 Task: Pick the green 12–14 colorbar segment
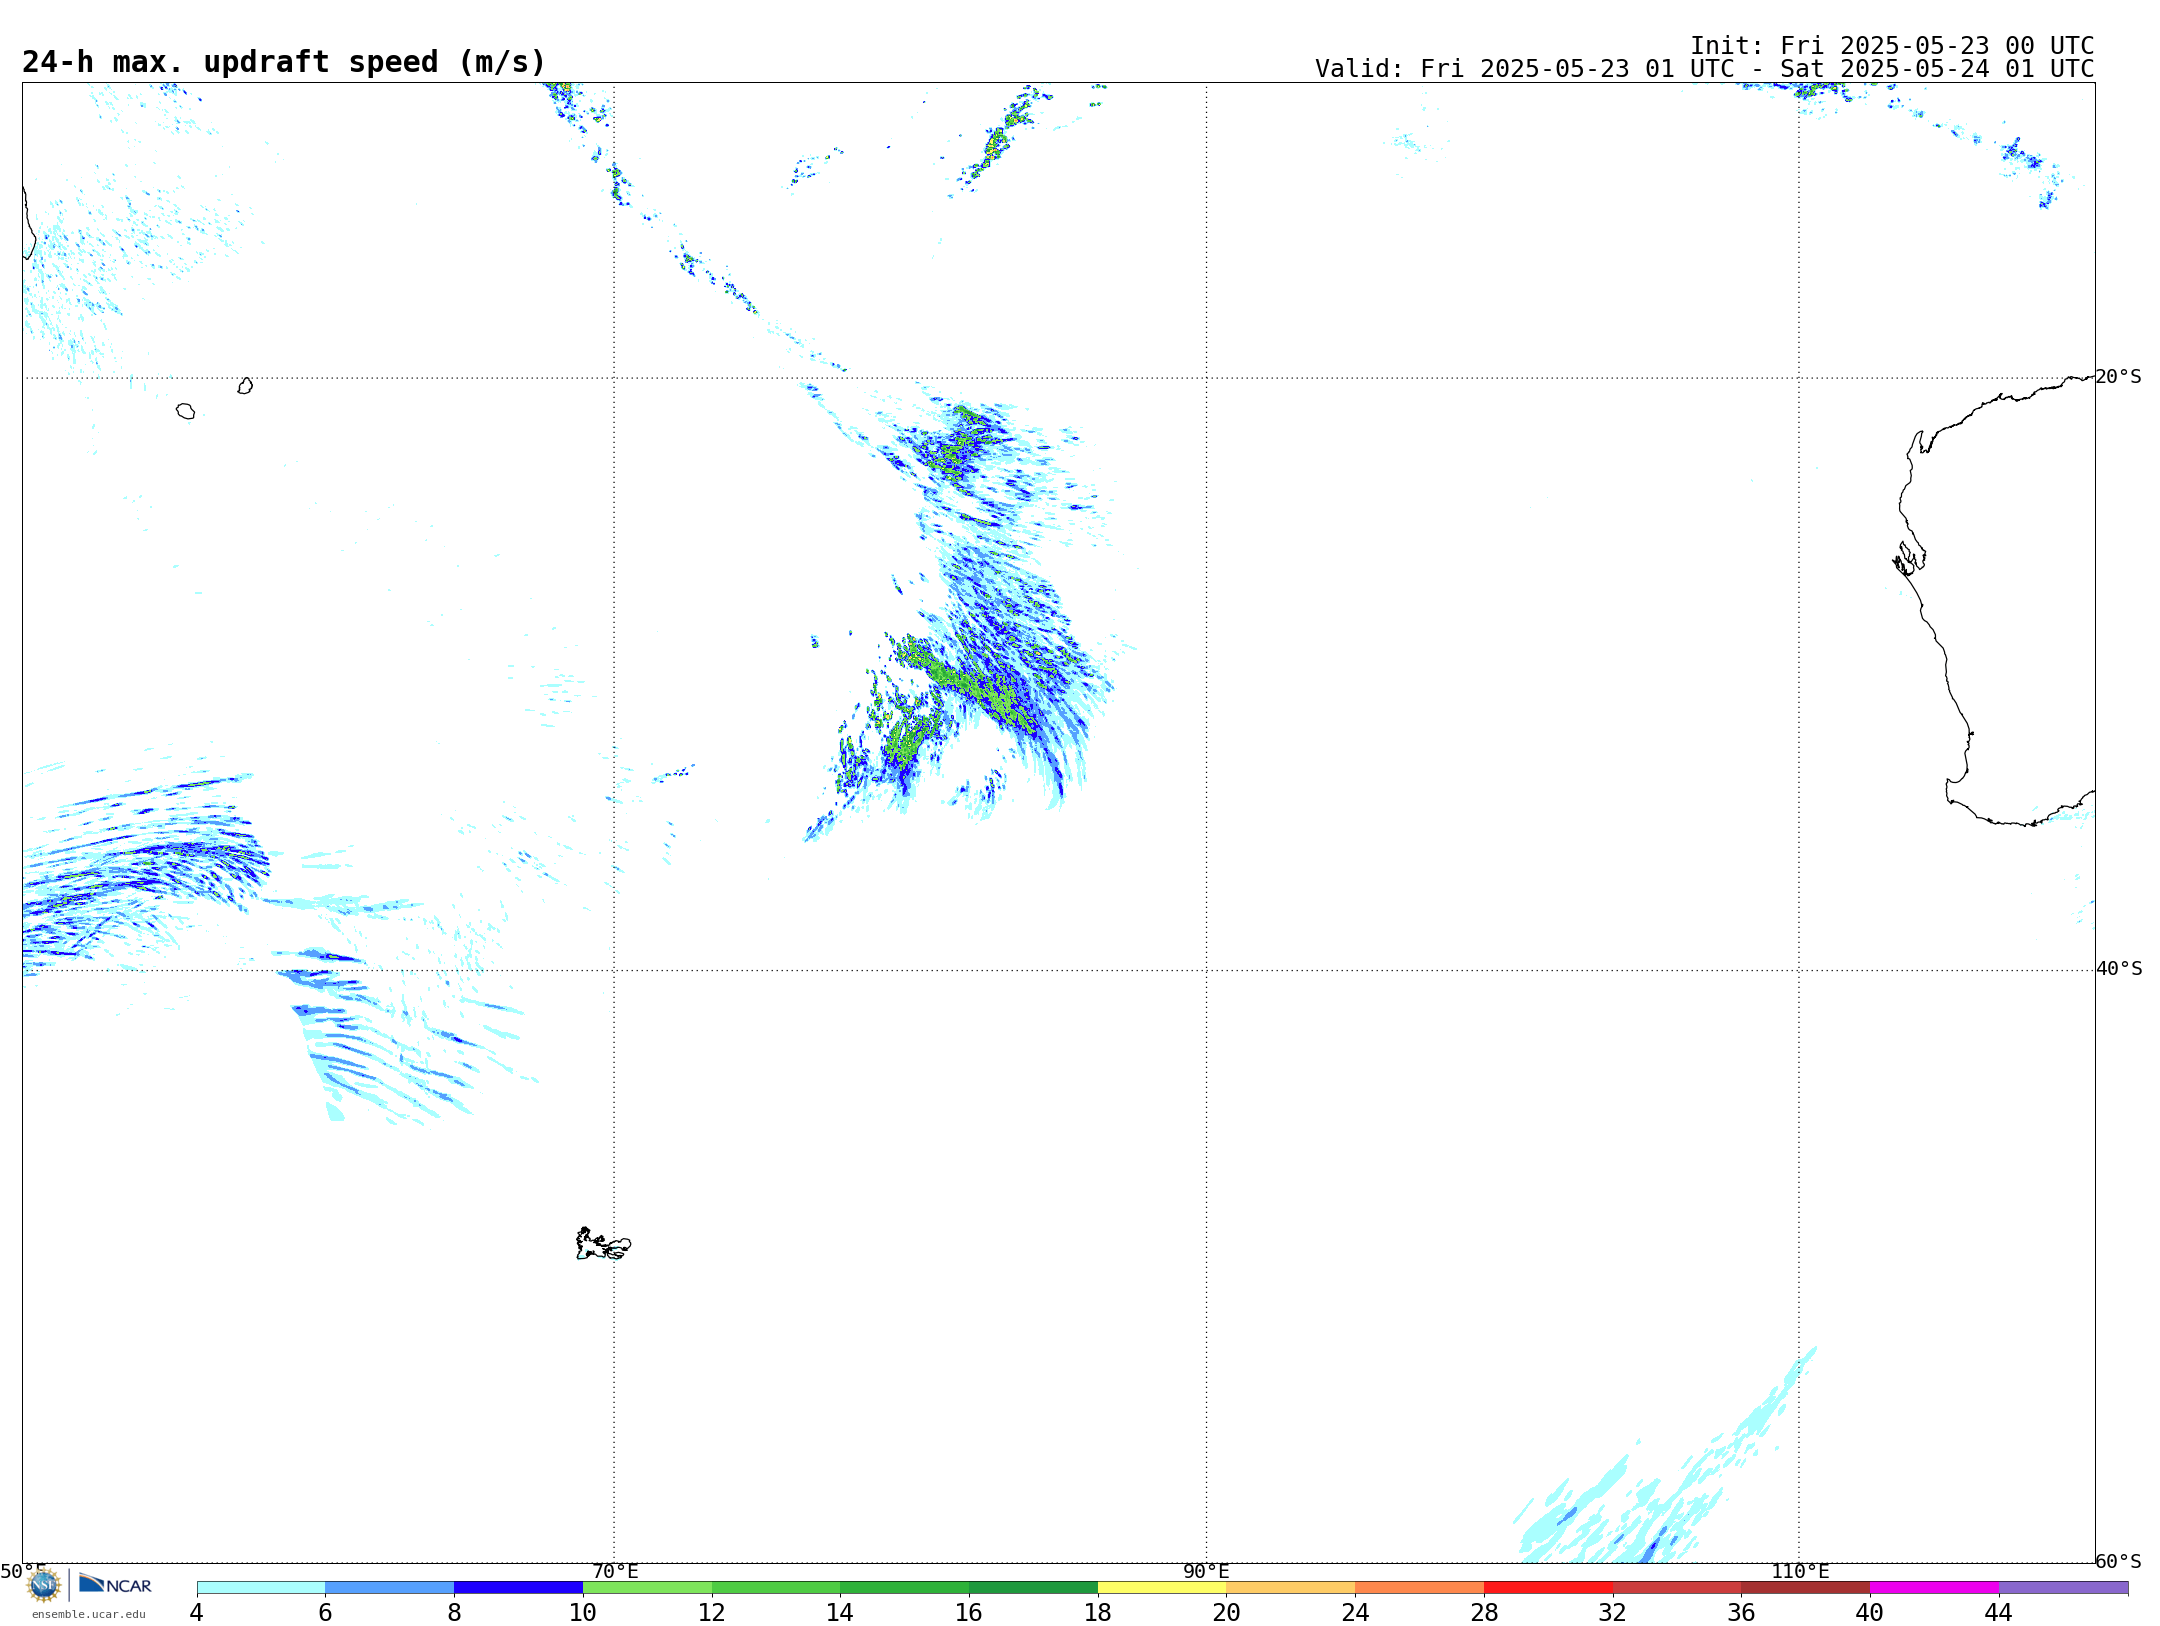pyautogui.click(x=776, y=1587)
